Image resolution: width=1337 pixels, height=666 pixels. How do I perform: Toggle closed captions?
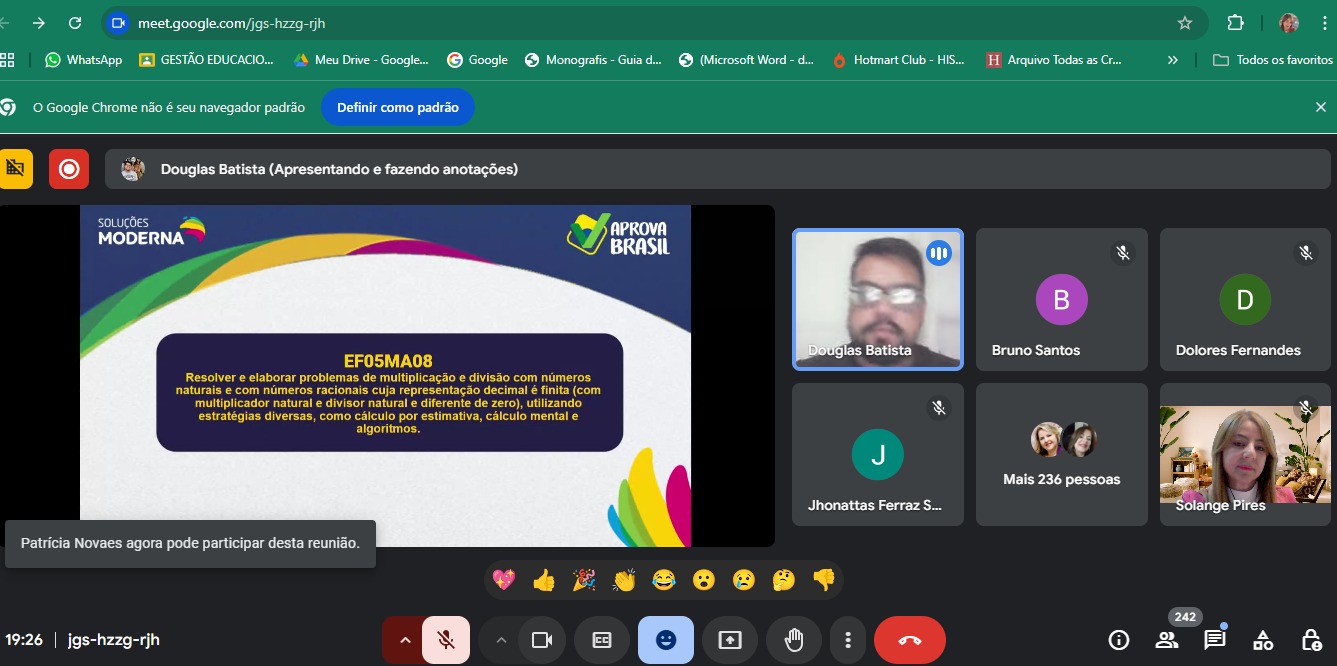[x=602, y=640]
